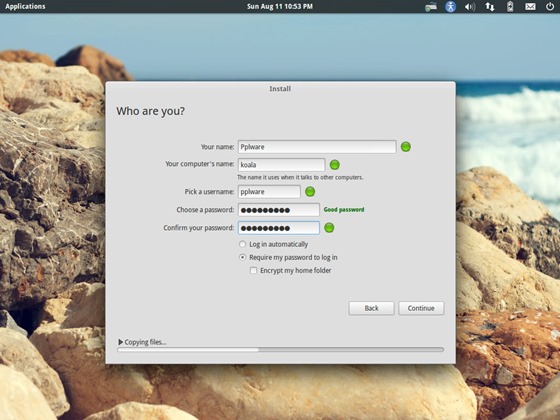The width and height of the screenshot is (560, 420).
Task: Open the sound volume indicator
Action: tap(470, 6)
